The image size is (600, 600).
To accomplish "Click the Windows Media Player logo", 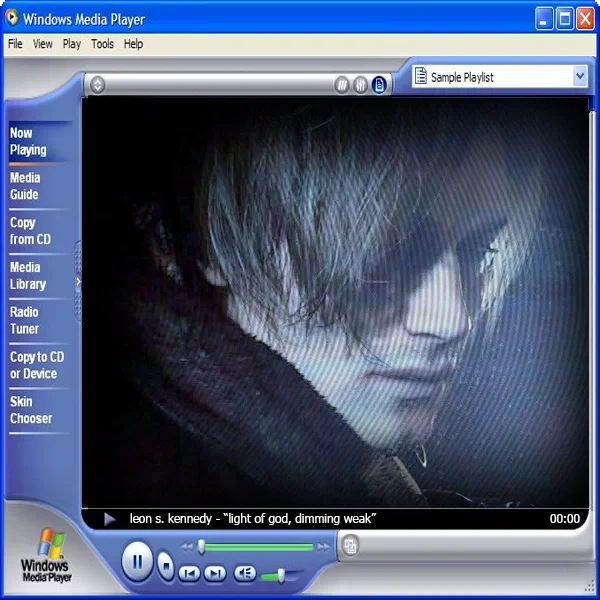I will click(47, 555).
